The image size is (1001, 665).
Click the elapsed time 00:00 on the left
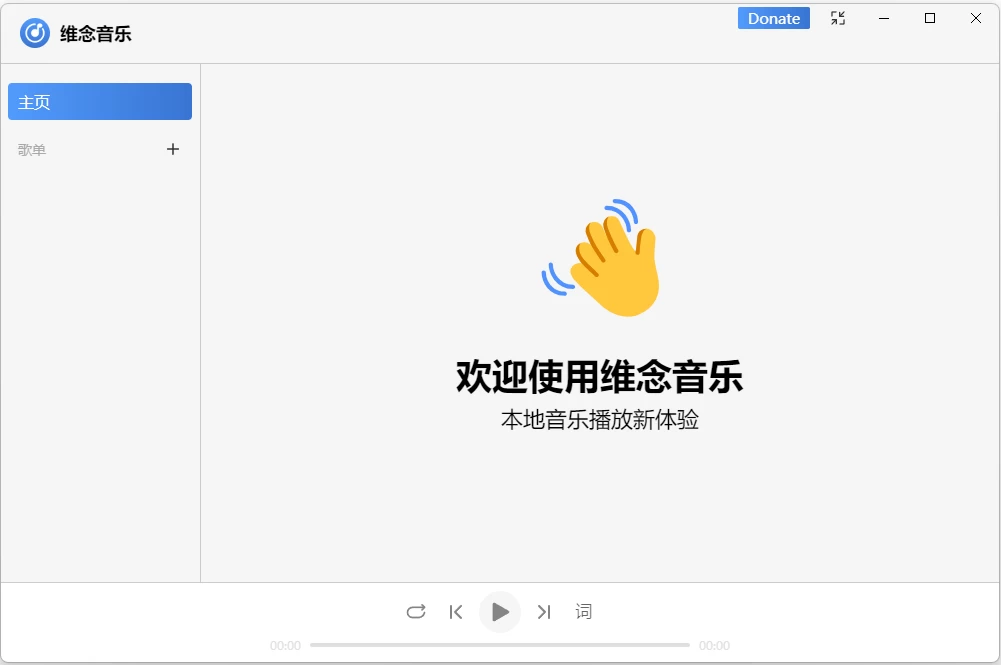285,646
